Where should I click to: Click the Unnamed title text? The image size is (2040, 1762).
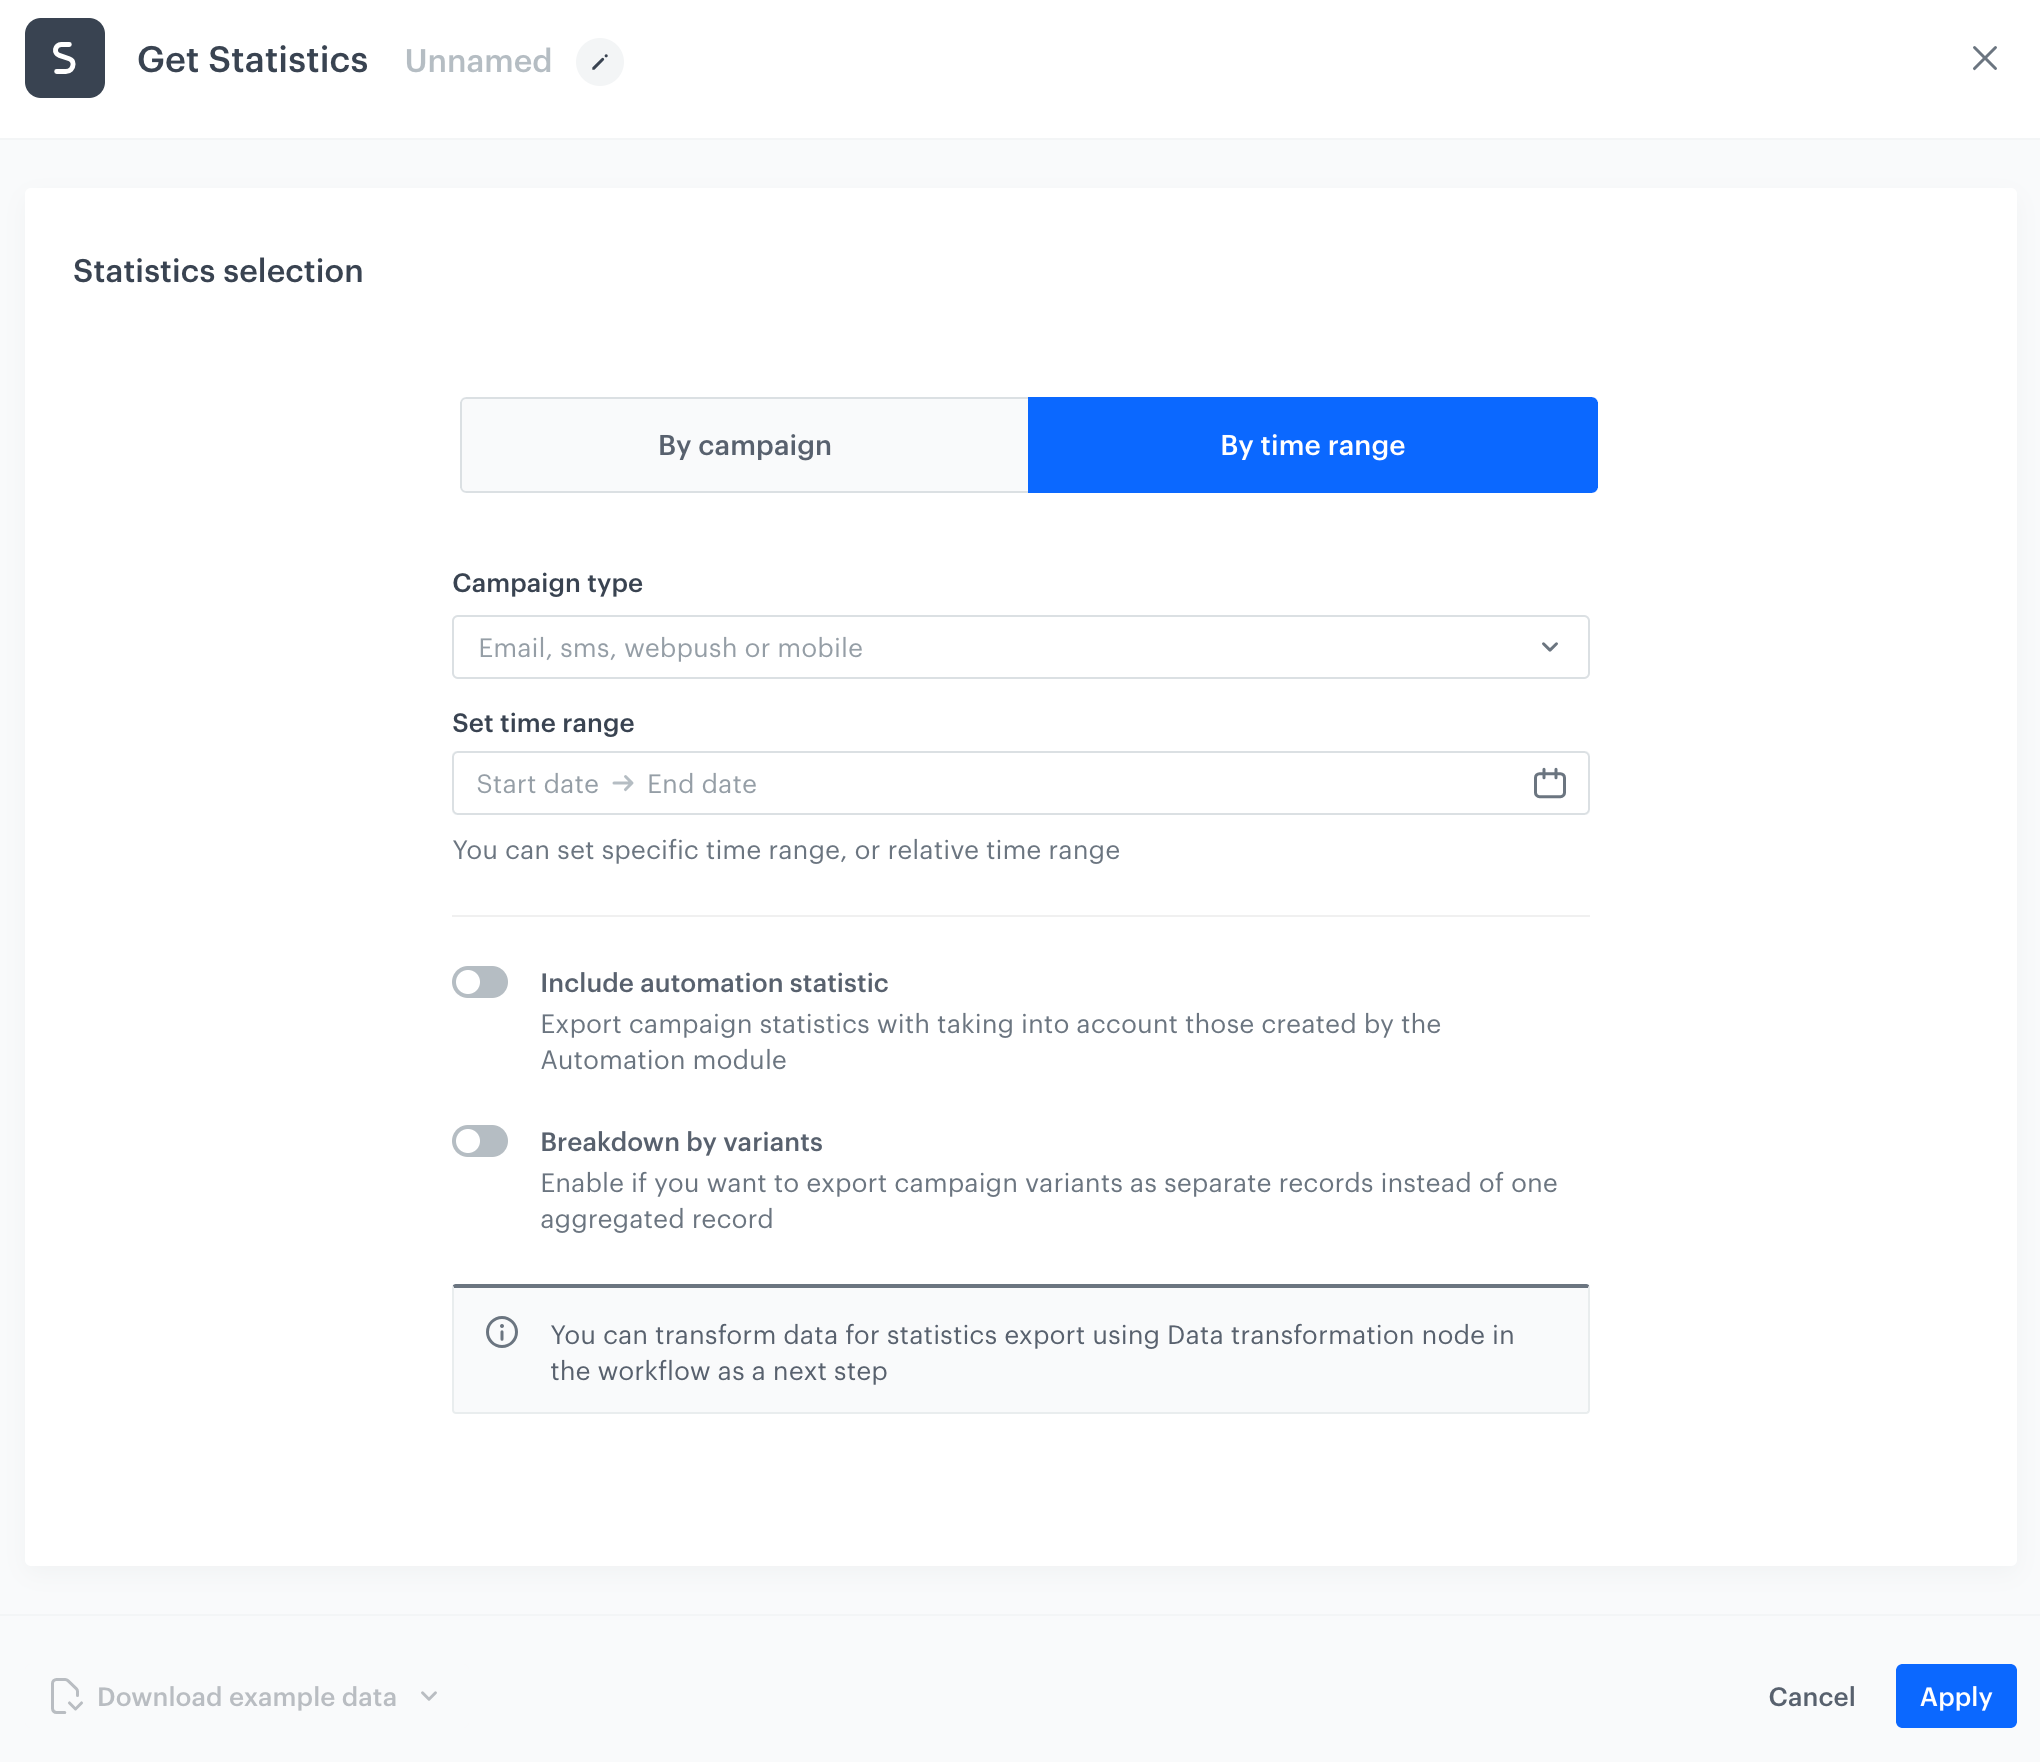tap(478, 61)
